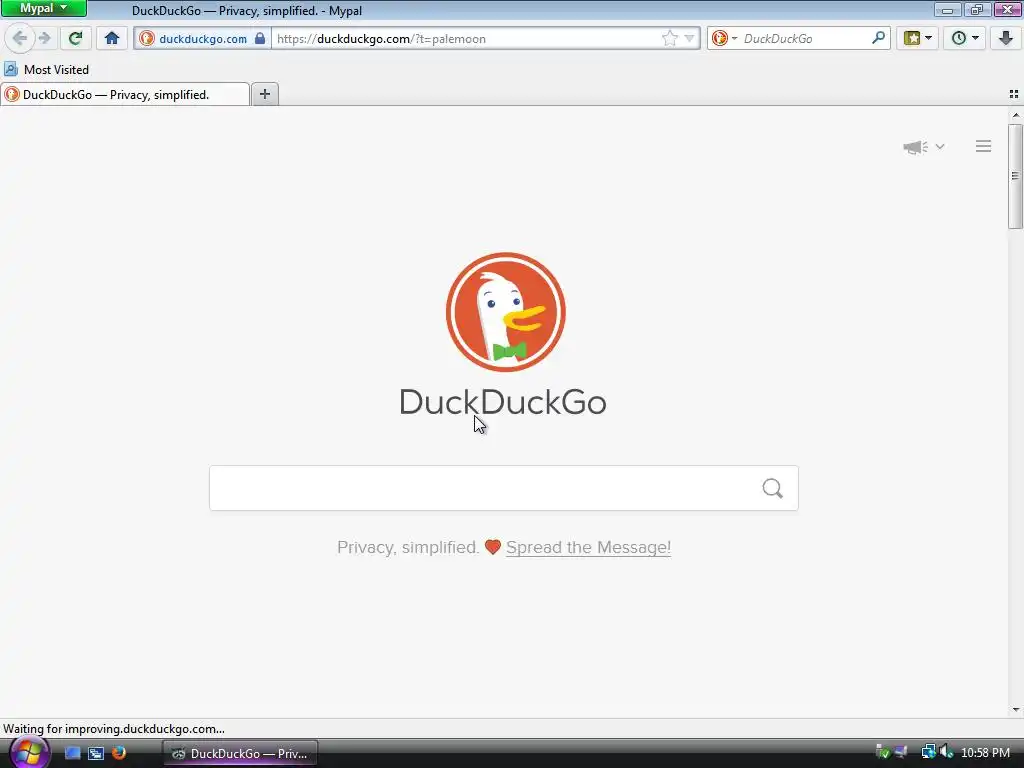Screen dimensions: 1024x768
Task: Select DuckDuckGo — Priv... taskbar button
Action: pyautogui.click(x=240, y=753)
